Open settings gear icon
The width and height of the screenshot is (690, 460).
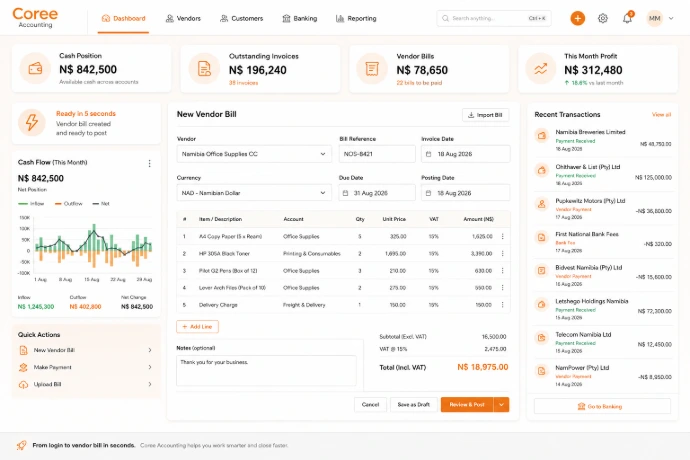point(602,18)
